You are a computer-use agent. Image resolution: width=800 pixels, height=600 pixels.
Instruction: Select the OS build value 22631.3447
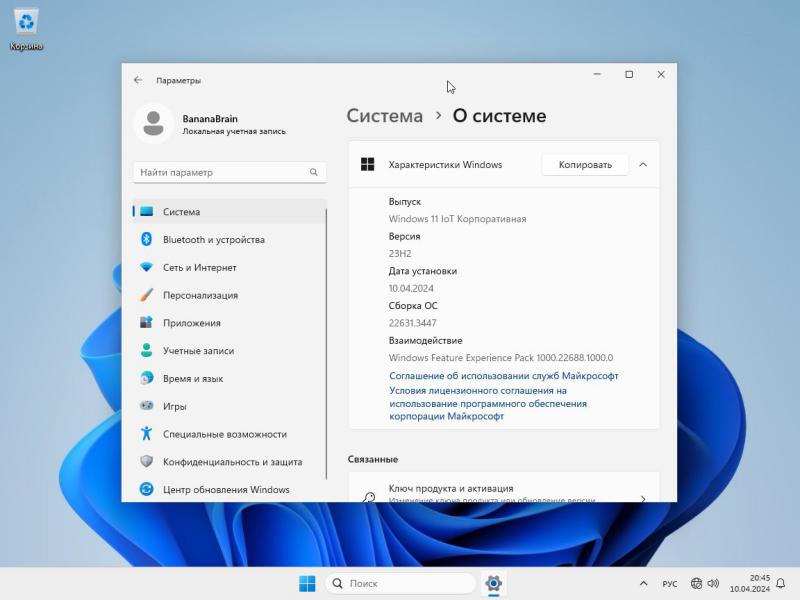coord(412,323)
